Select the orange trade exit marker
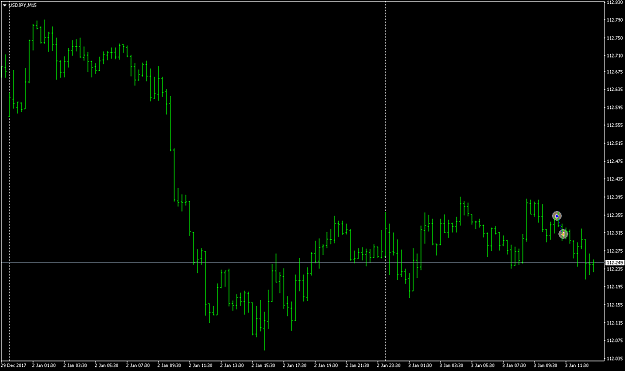Viewport: 625px width, 371px height. 563,234
